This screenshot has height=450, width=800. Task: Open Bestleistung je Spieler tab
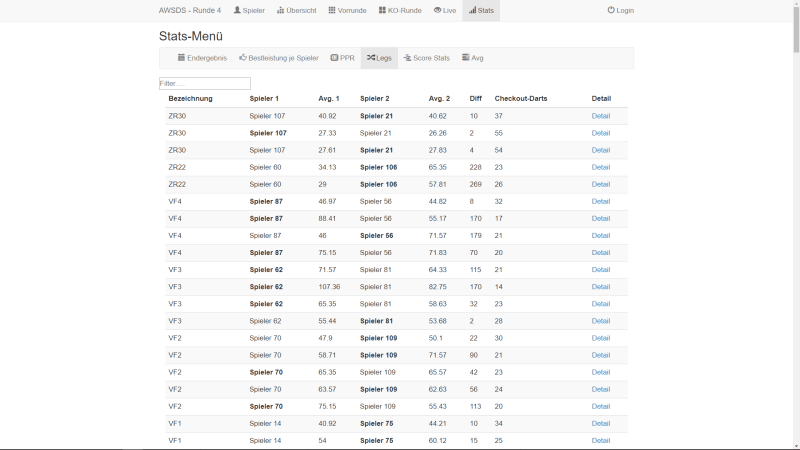pos(279,58)
